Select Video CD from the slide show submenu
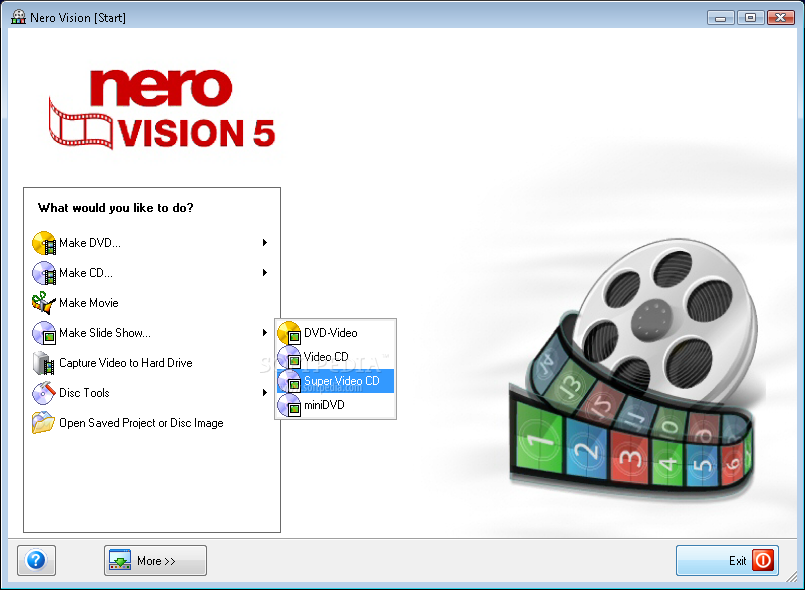Image resolution: width=805 pixels, height=590 pixels. tap(335, 357)
